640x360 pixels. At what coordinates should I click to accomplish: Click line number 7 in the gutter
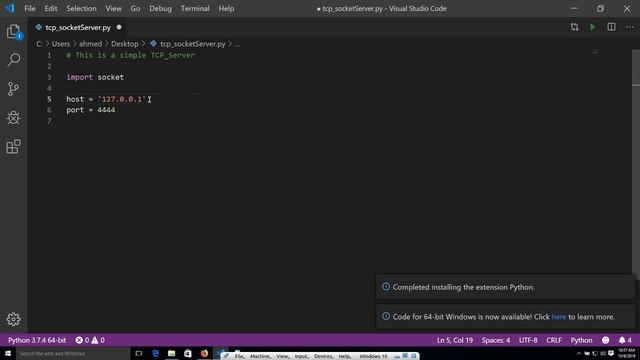49,121
